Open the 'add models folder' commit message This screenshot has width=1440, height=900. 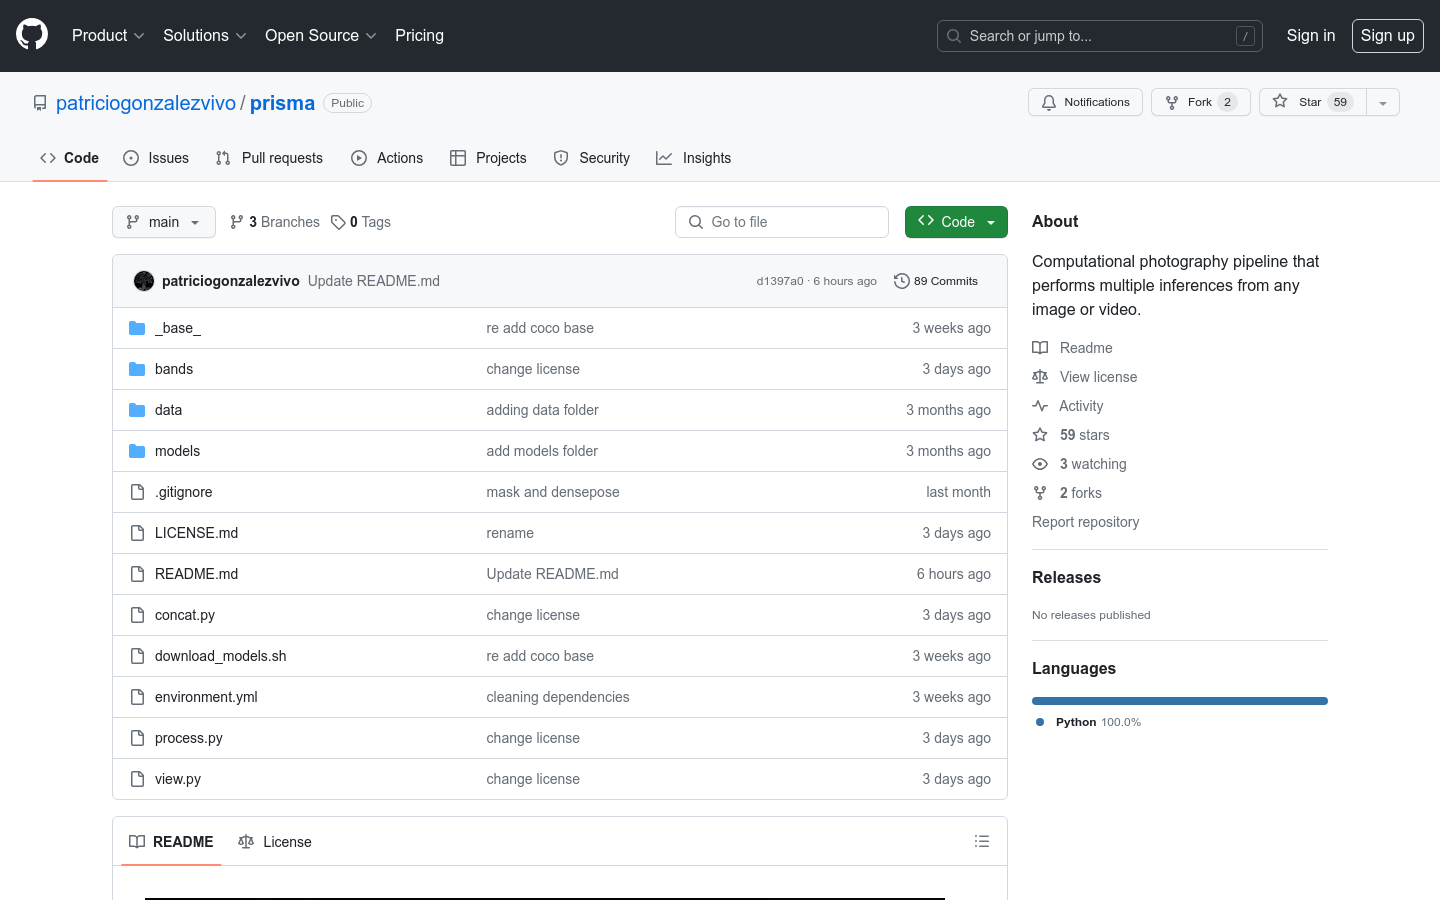pos(542,451)
